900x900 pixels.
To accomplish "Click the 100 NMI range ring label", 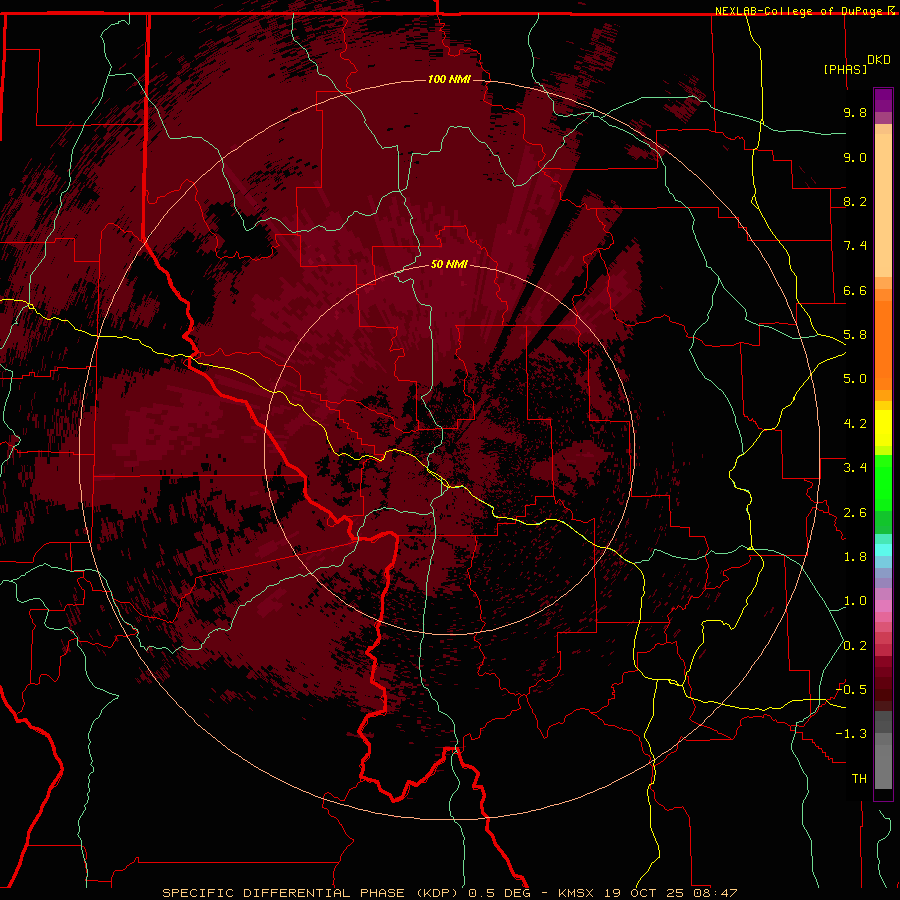I will [x=449, y=79].
